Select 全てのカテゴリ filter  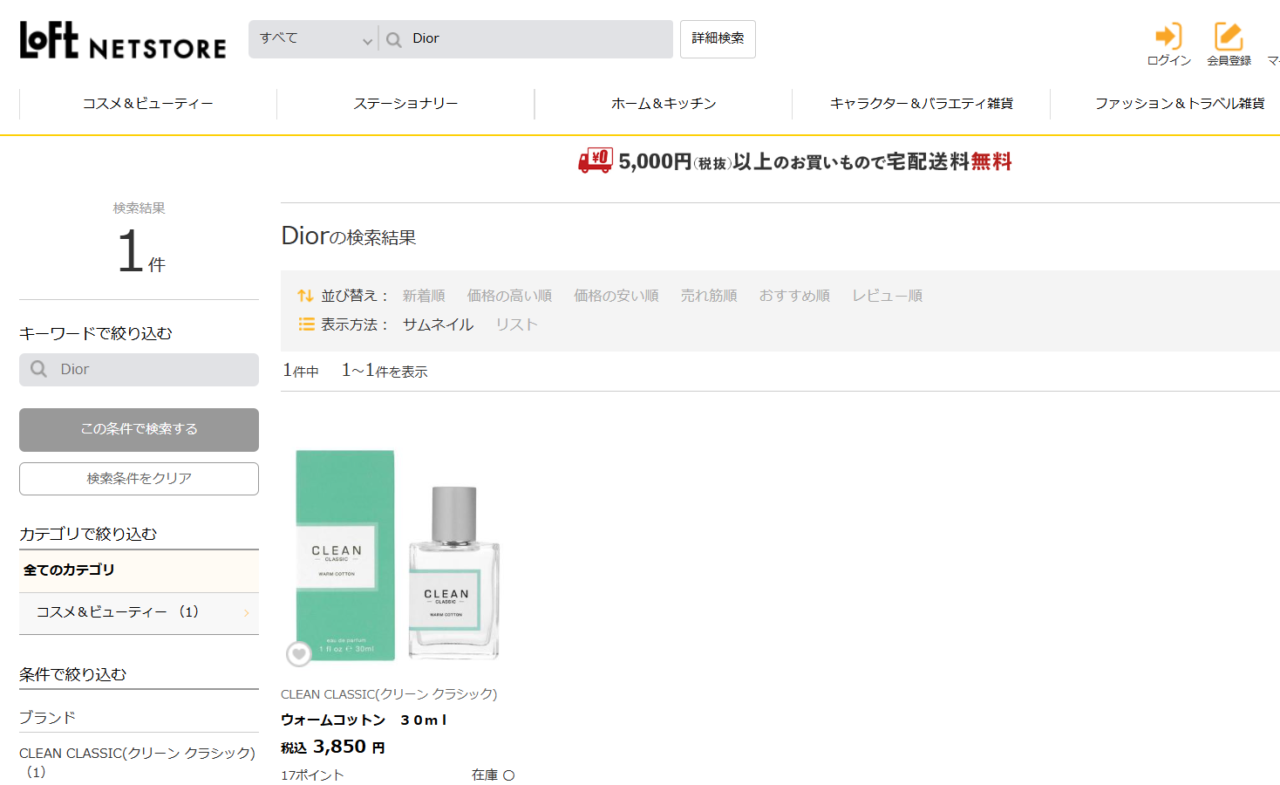(139, 571)
